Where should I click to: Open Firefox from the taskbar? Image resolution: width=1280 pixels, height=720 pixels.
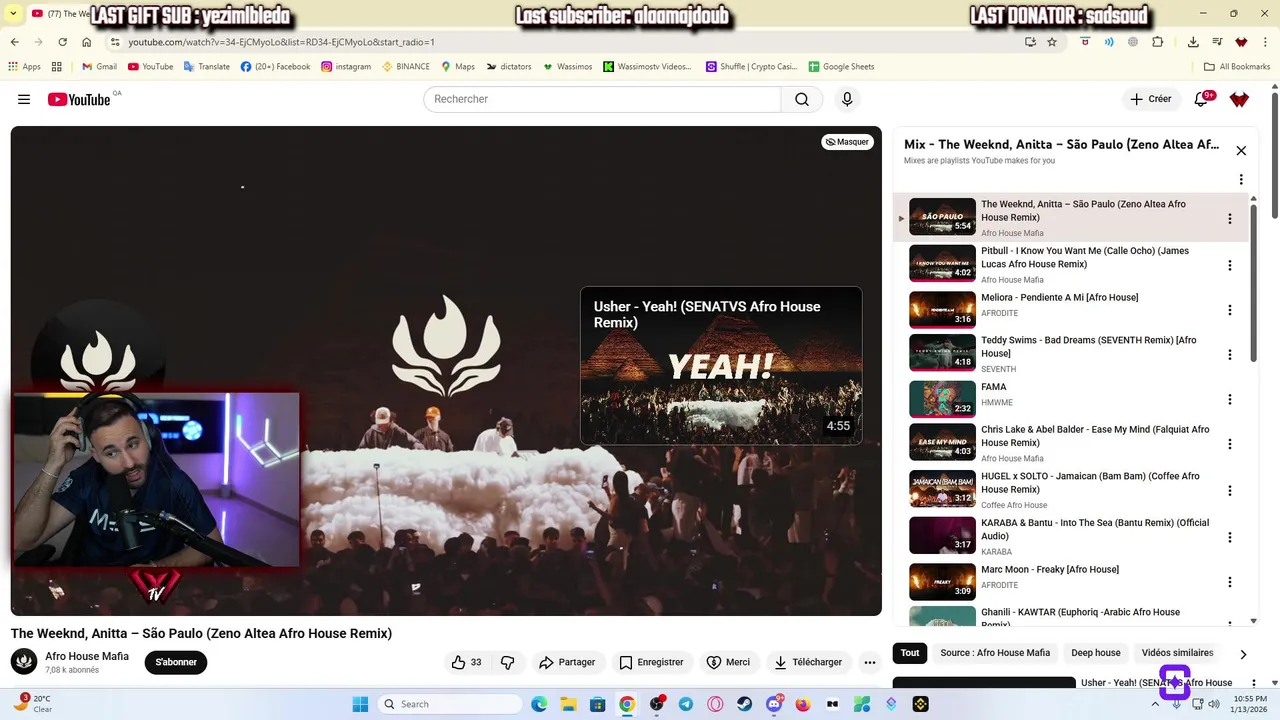point(803,704)
